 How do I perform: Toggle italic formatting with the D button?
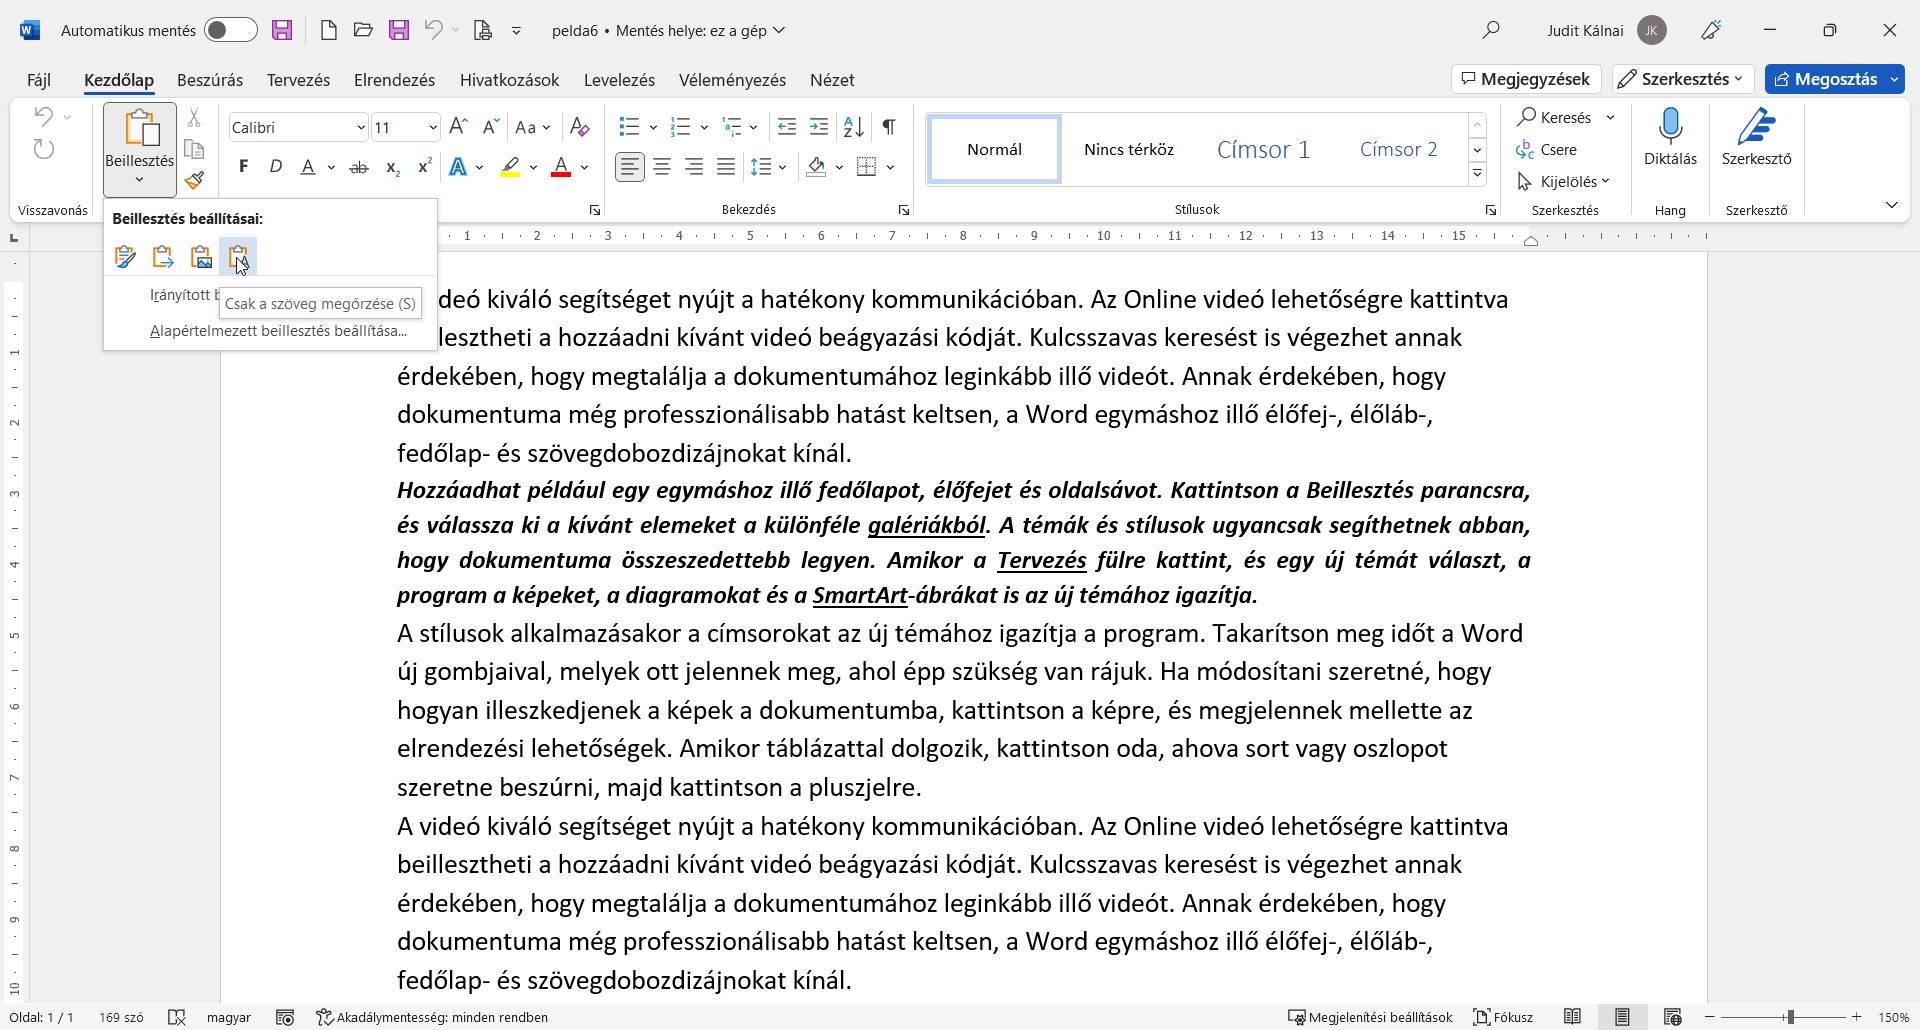pos(276,167)
